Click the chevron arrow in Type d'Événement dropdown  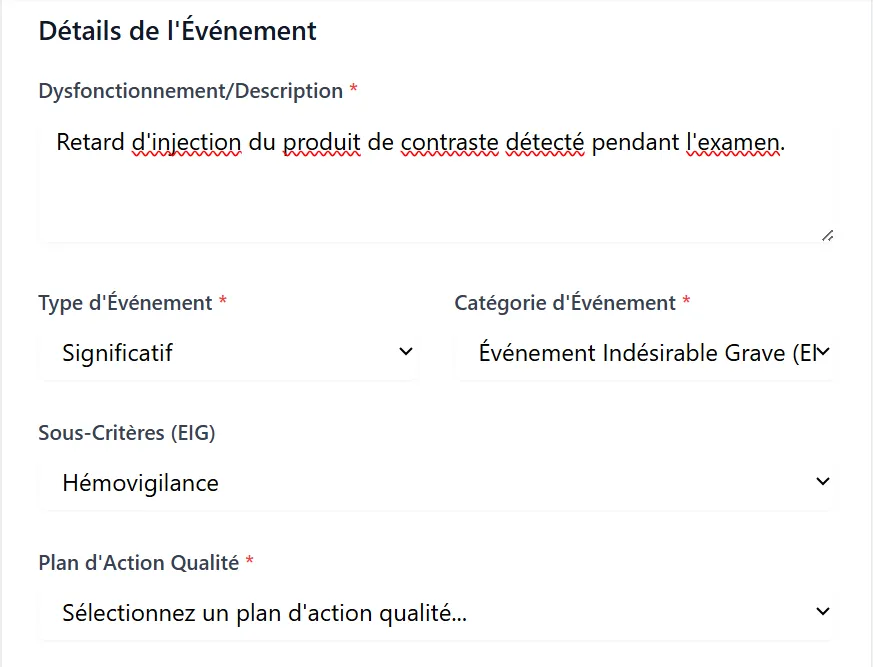coord(406,352)
